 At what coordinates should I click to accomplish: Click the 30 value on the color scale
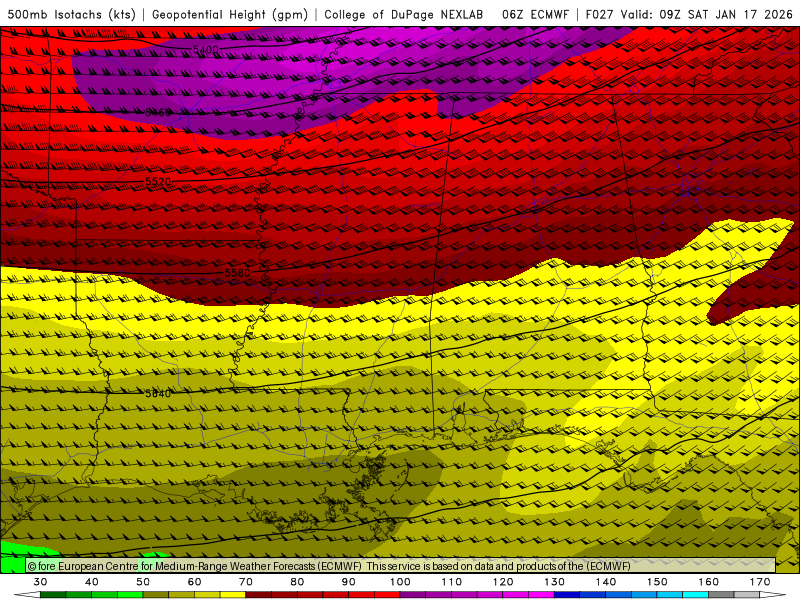[x=40, y=582]
